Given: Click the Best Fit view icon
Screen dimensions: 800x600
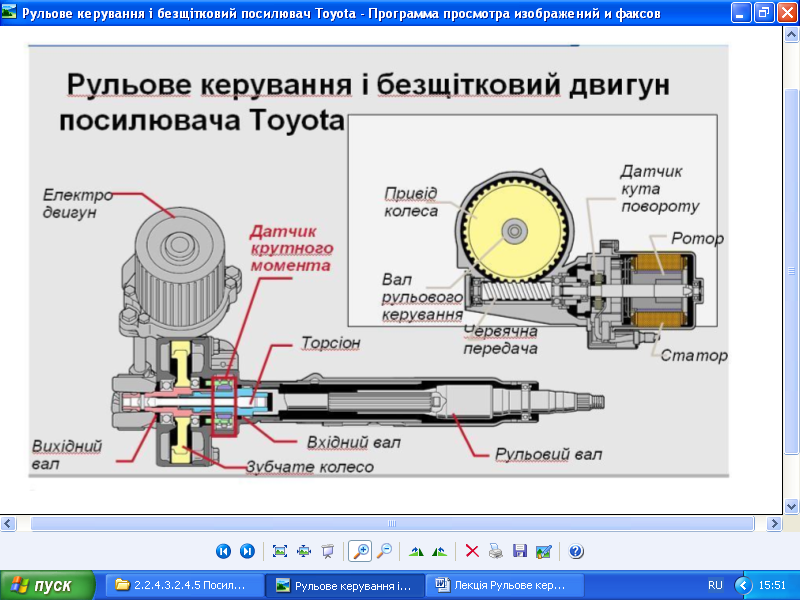Looking at the screenshot, I should (280, 551).
